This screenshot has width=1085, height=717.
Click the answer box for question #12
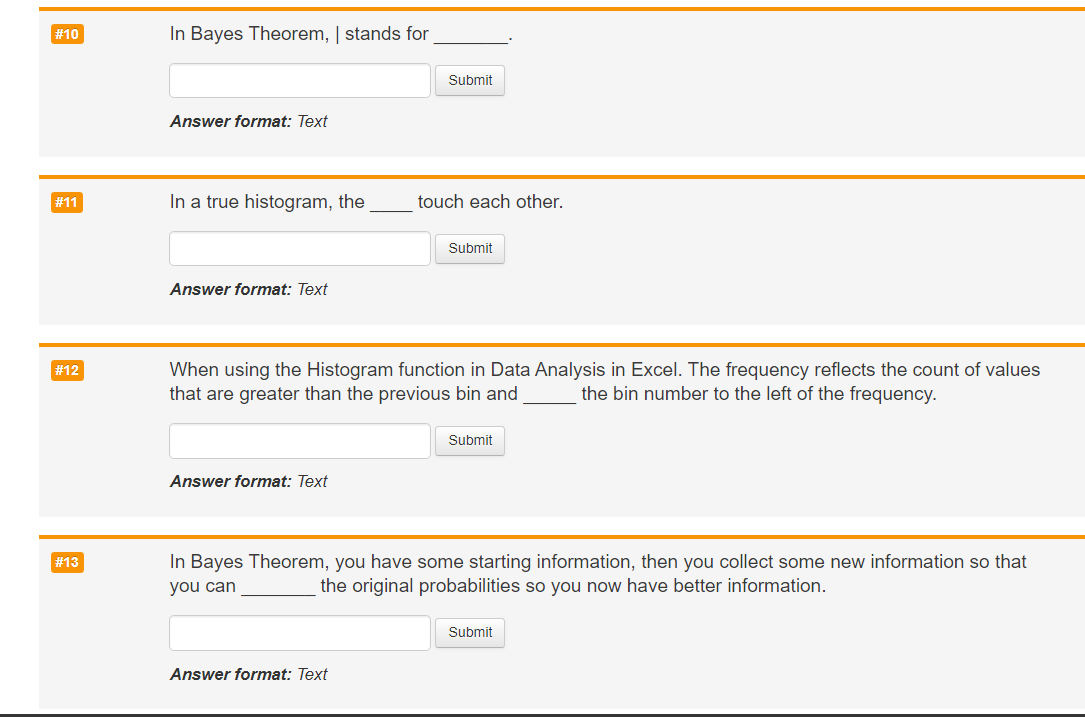pos(299,440)
